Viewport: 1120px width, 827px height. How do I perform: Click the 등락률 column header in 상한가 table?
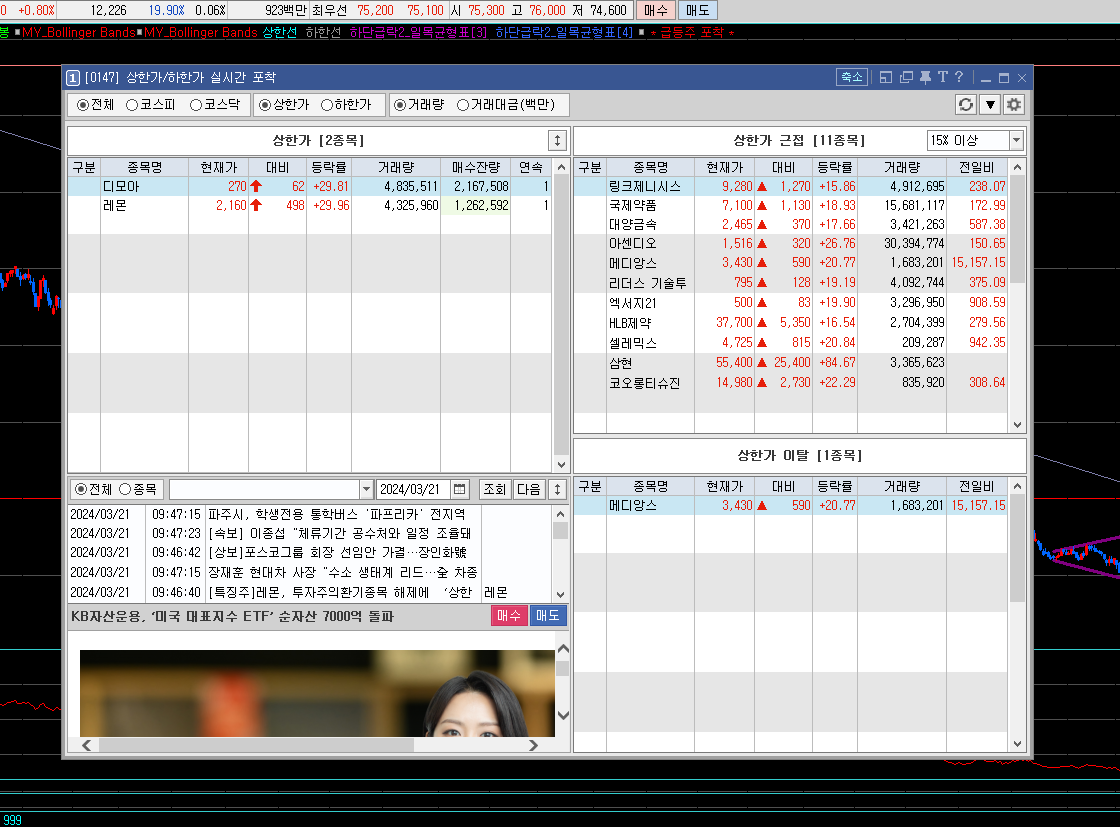(x=328, y=167)
